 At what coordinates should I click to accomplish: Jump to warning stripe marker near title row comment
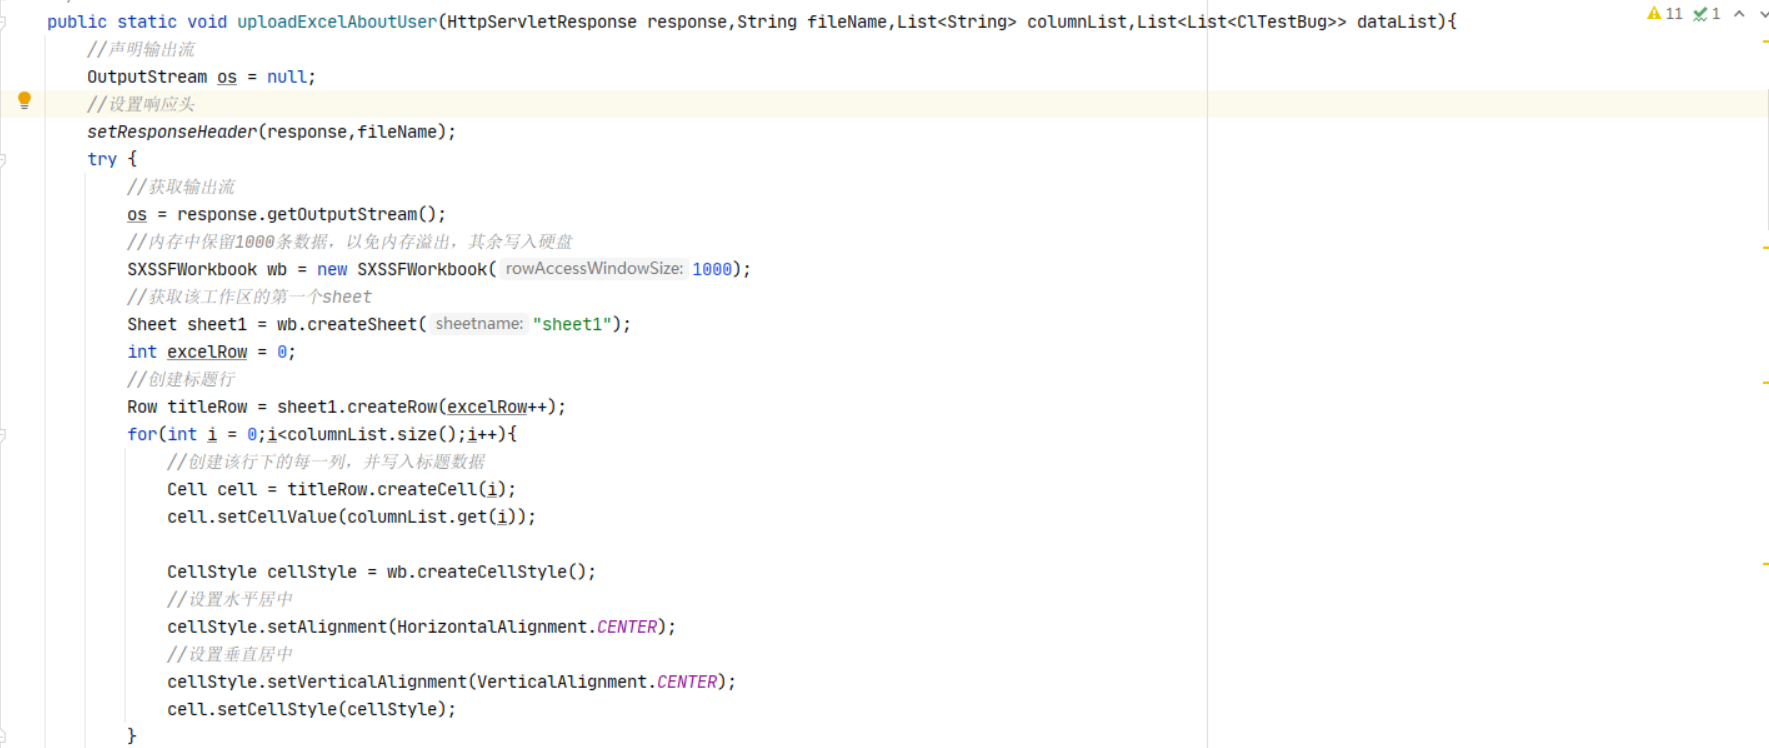click(x=1765, y=383)
